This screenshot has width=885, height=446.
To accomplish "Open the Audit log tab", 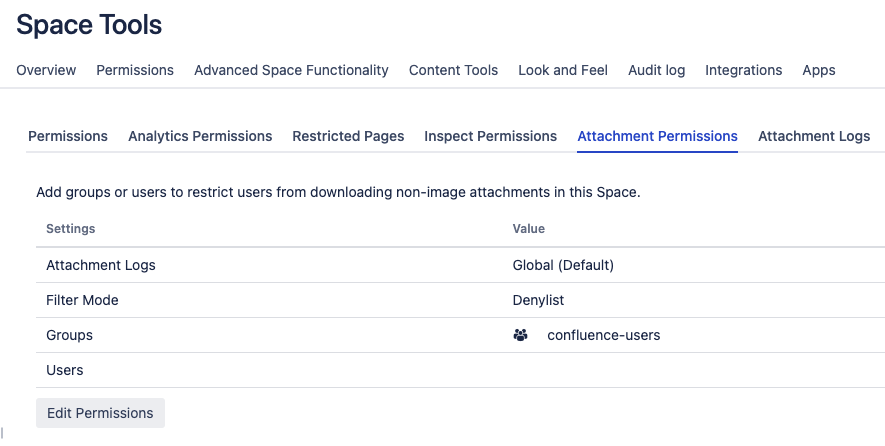I will click(x=656, y=70).
